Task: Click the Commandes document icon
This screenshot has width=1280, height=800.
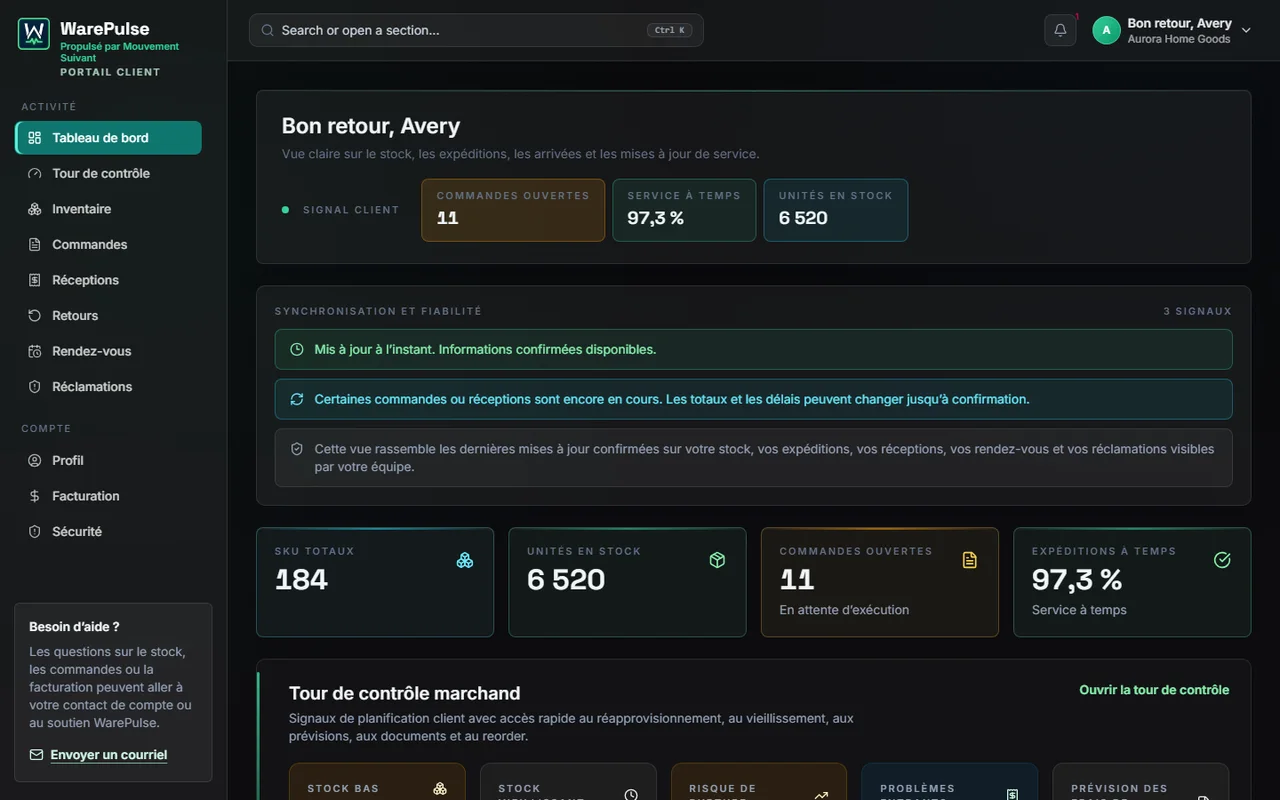Action: click(x=35, y=244)
